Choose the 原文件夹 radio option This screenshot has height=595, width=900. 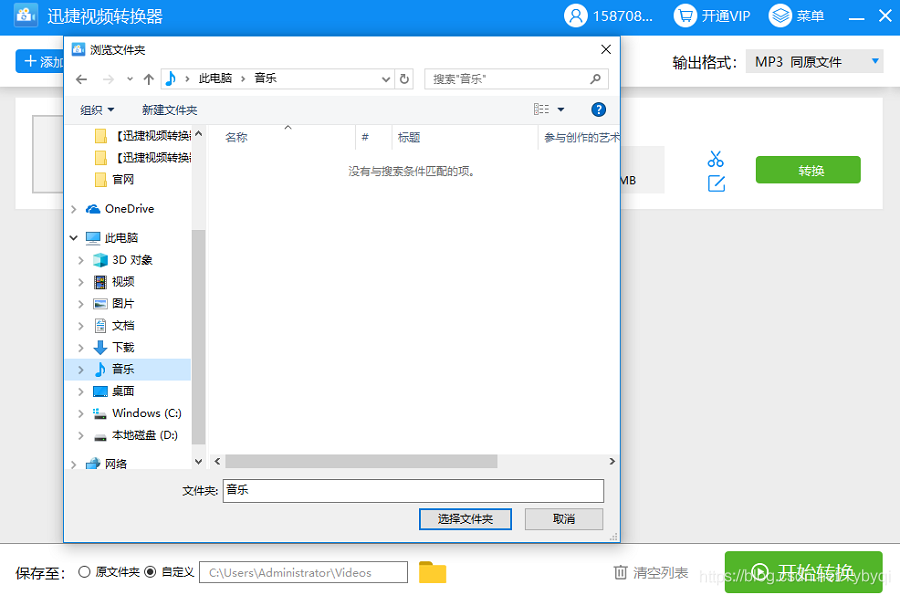84,572
